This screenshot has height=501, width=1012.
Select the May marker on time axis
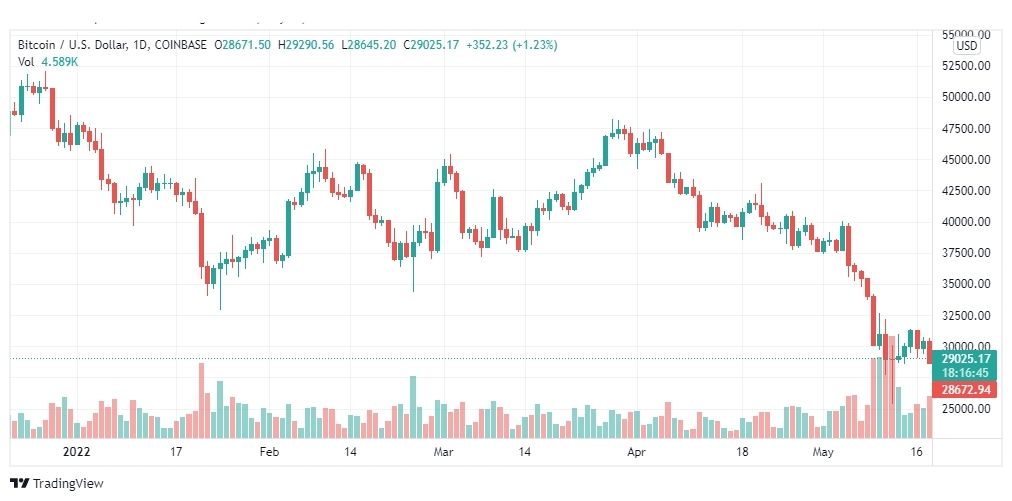pos(822,452)
